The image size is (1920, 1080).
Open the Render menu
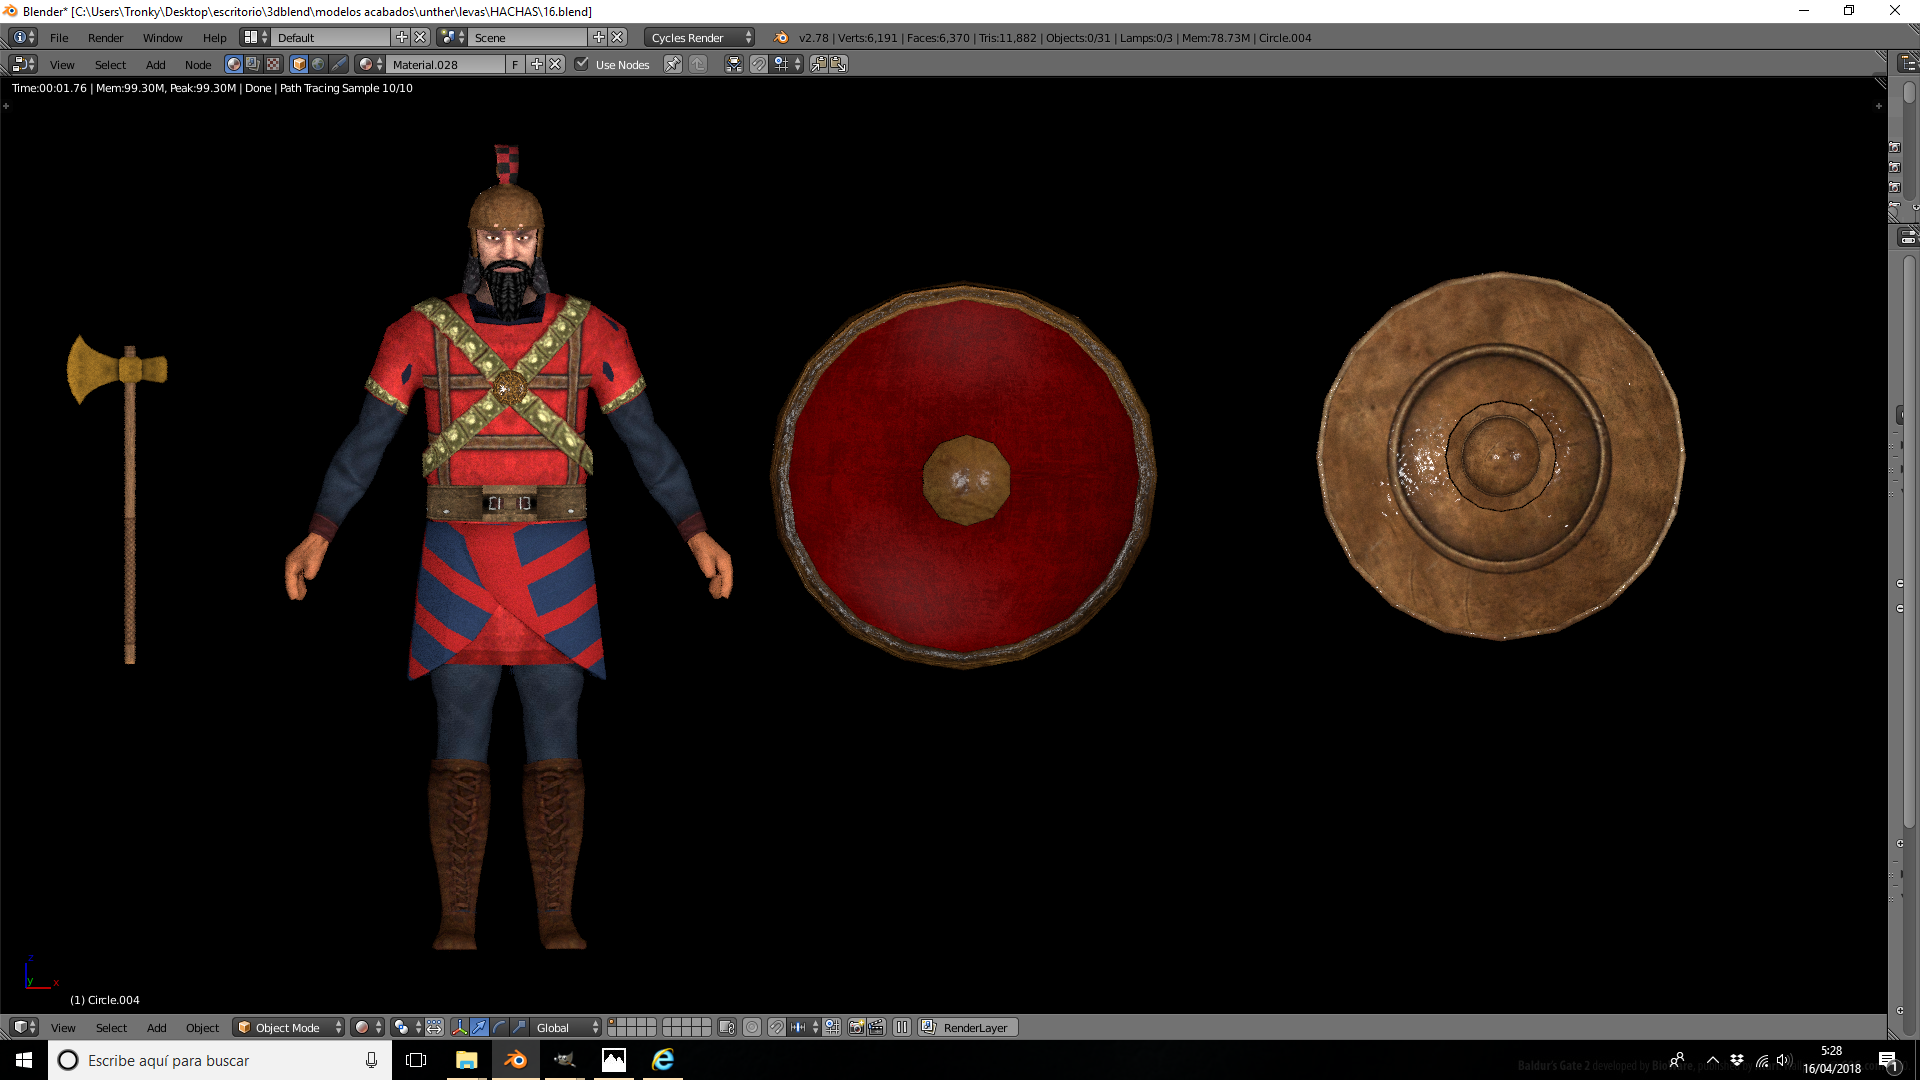105,37
